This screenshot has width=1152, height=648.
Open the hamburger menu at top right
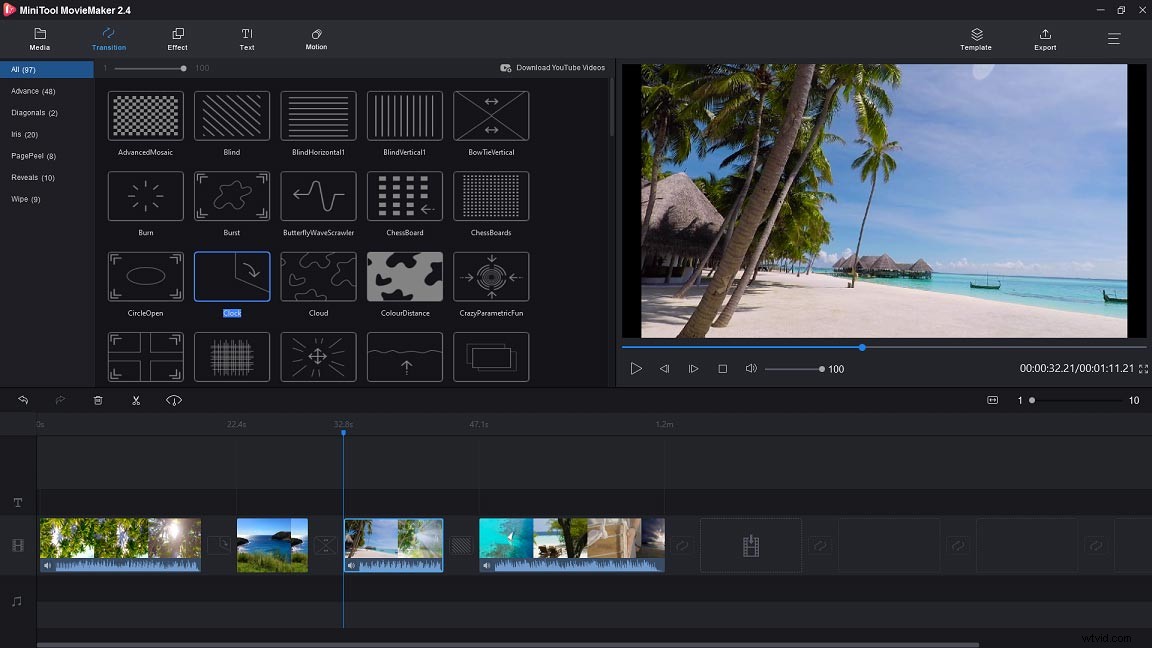coord(1113,40)
